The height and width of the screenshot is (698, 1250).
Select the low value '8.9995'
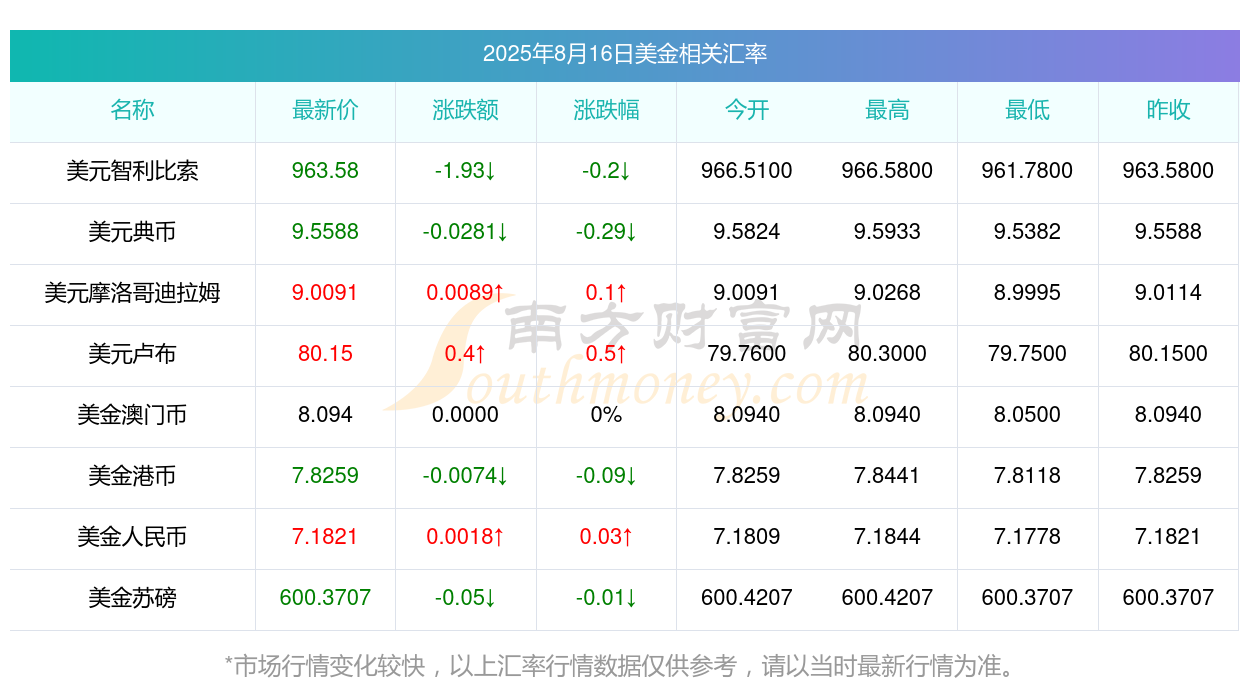point(1028,293)
